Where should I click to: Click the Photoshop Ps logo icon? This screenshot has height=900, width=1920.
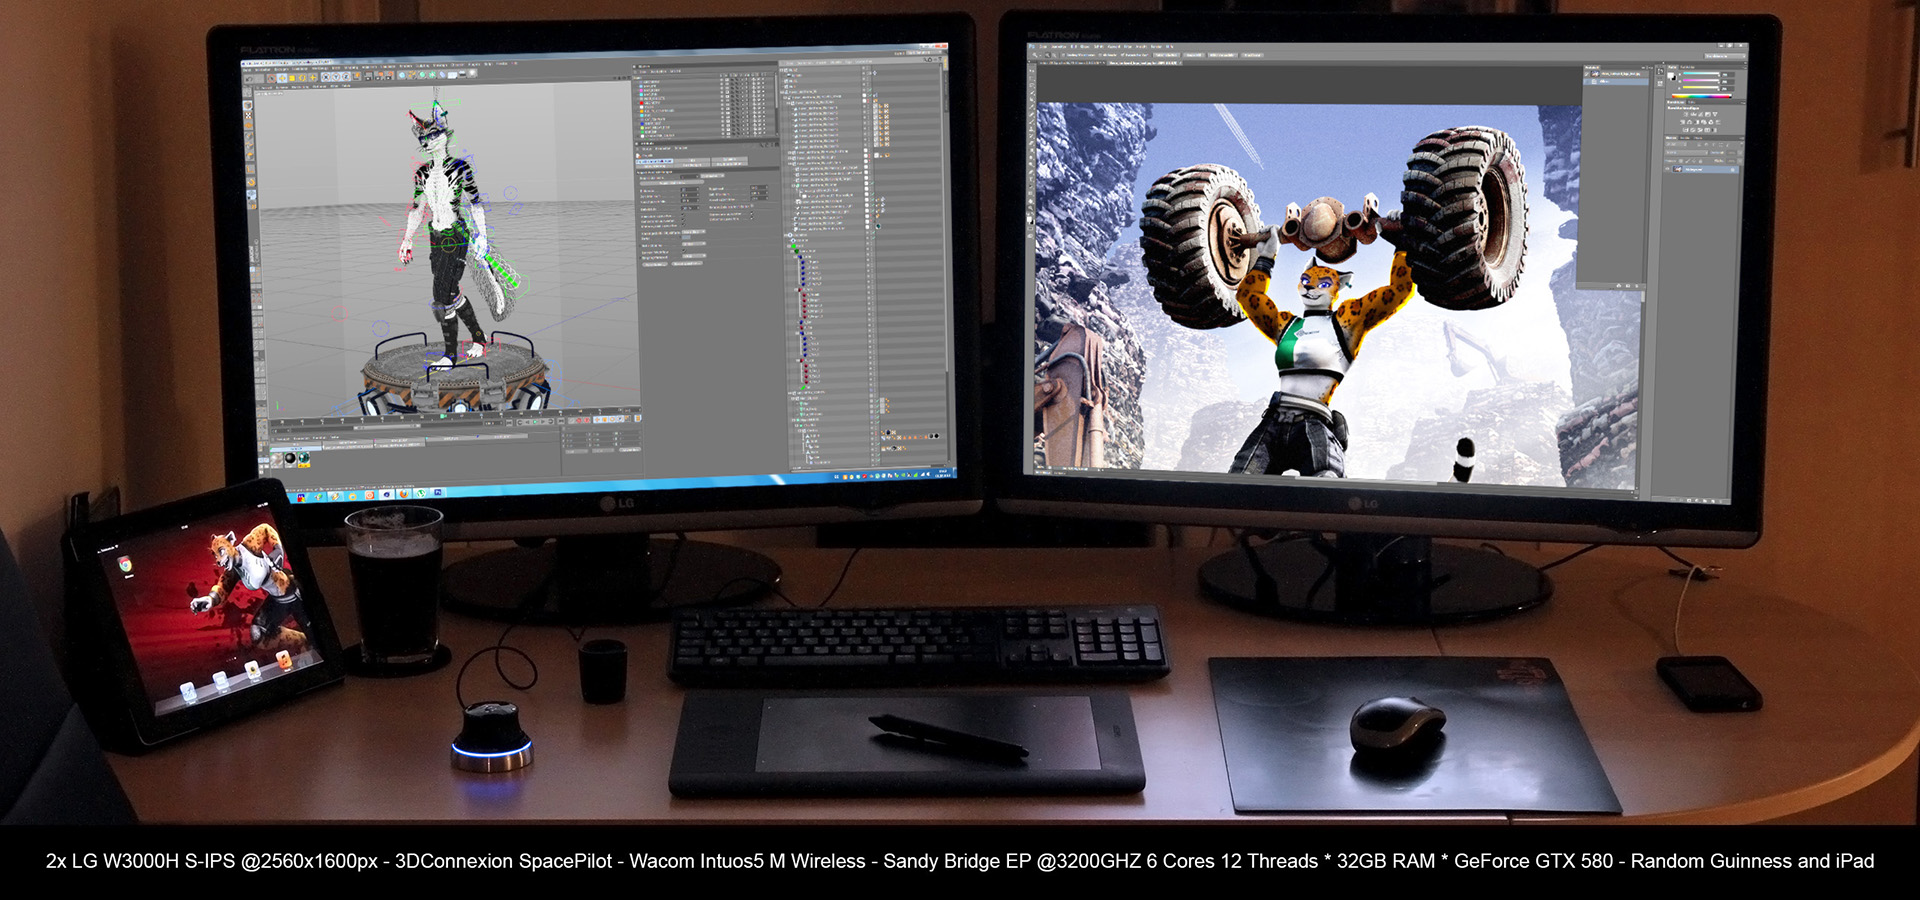(x=1032, y=46)
